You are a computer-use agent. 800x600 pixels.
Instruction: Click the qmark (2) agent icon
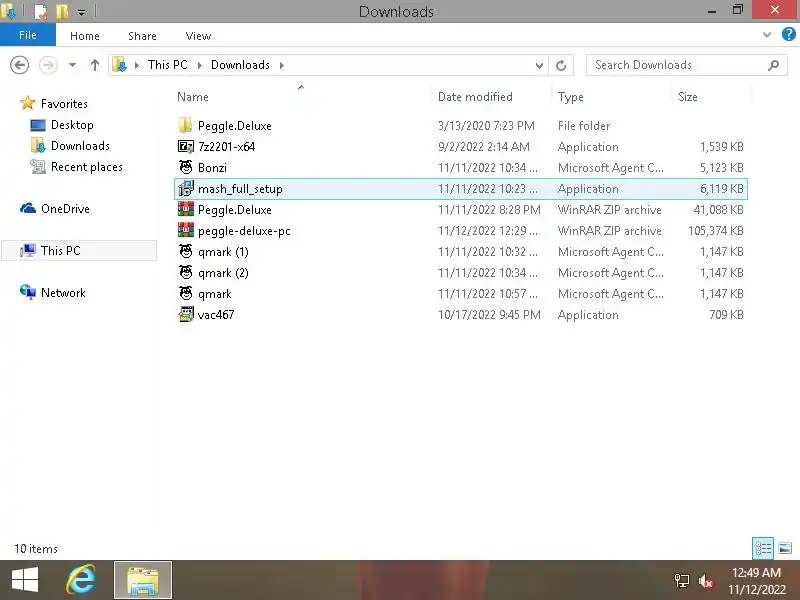(186, 272)
